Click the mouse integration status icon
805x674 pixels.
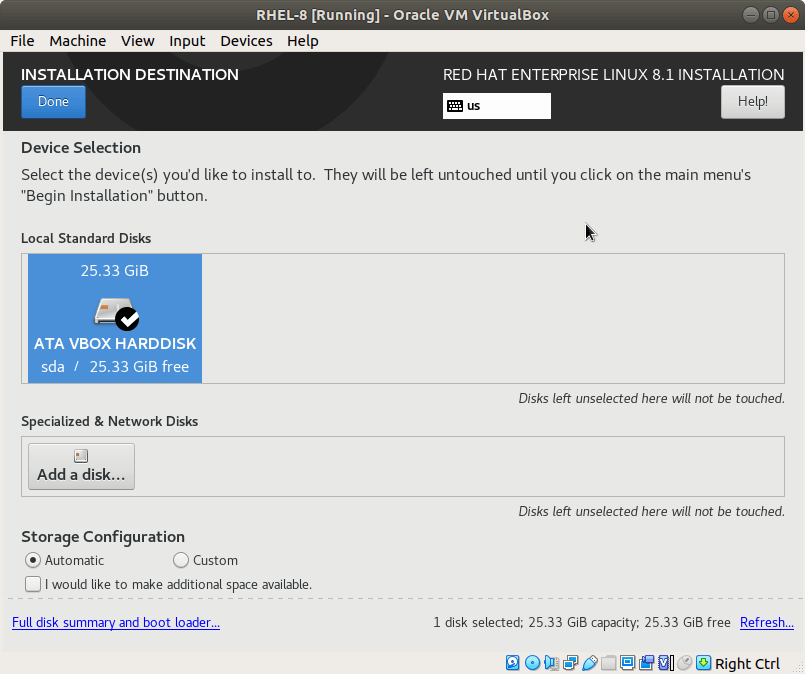[684, 663]
